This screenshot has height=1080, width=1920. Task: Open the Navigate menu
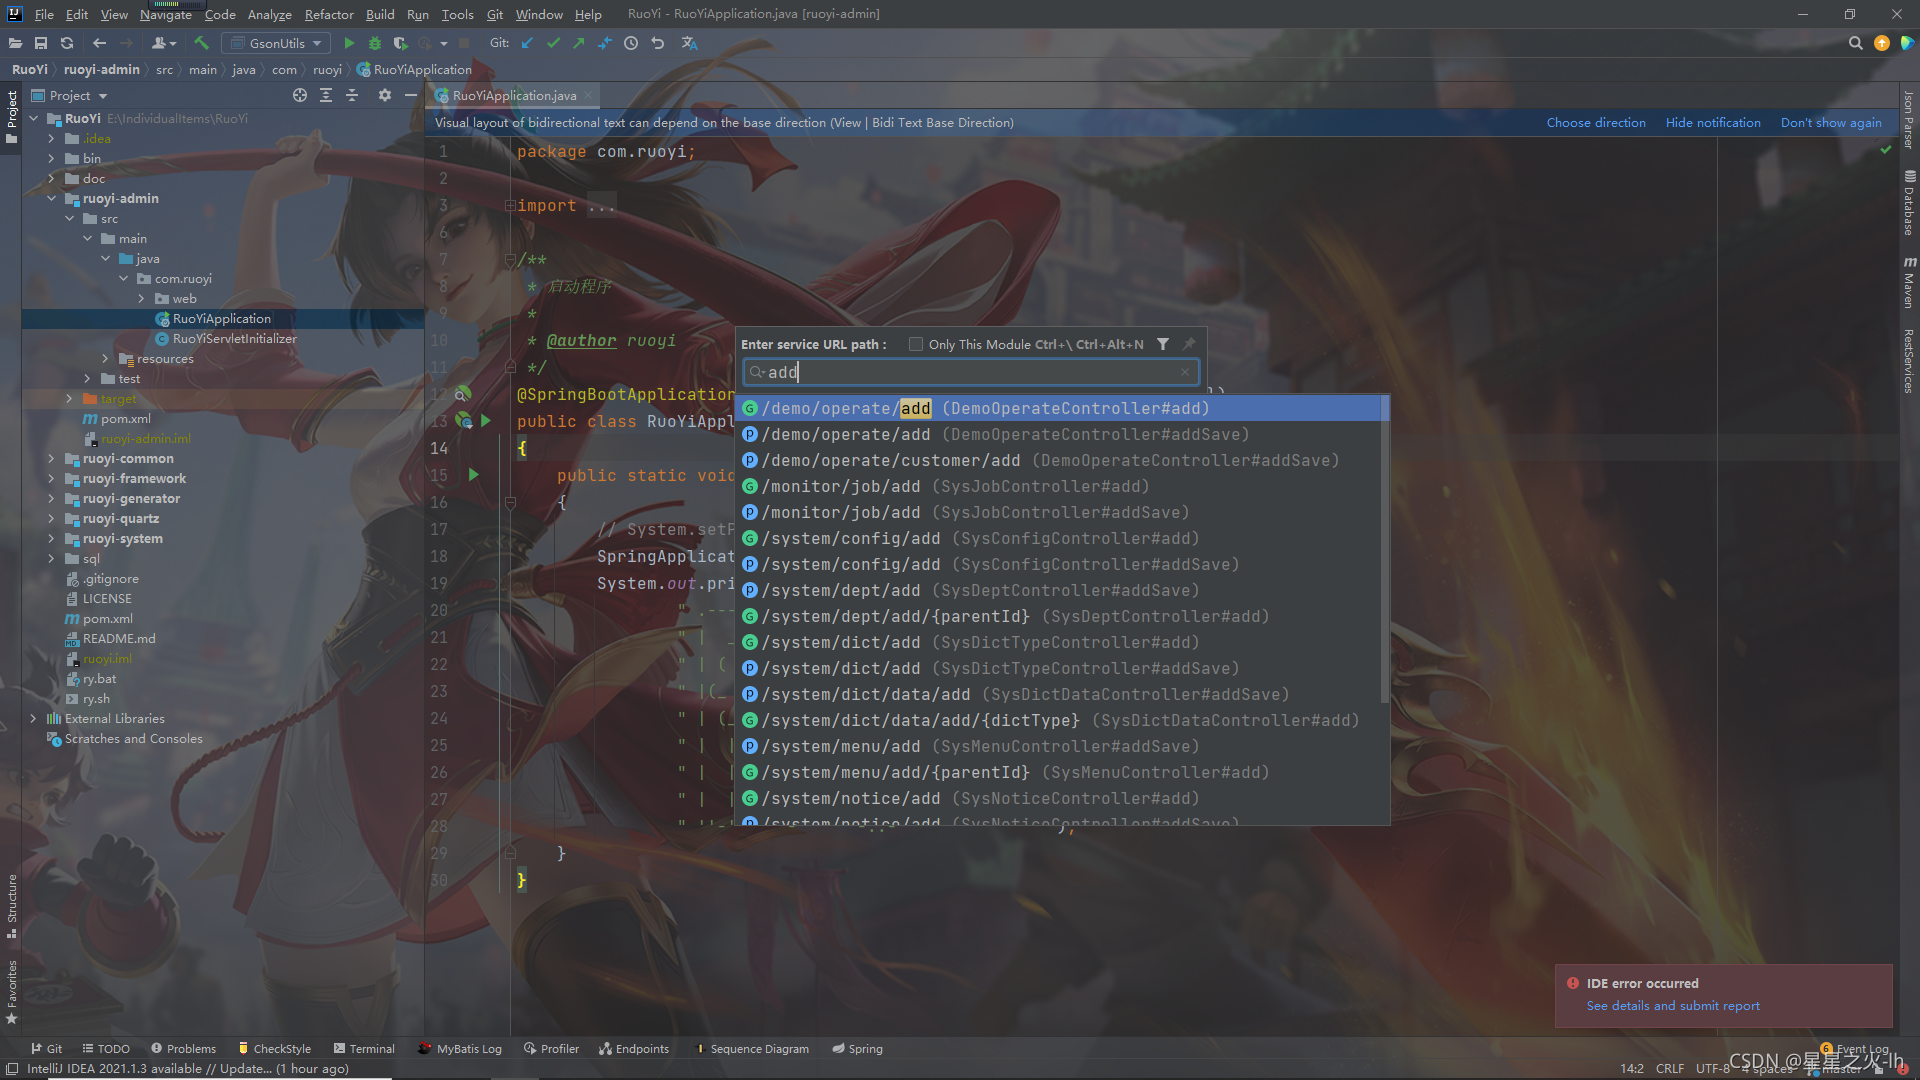point(165,14)
